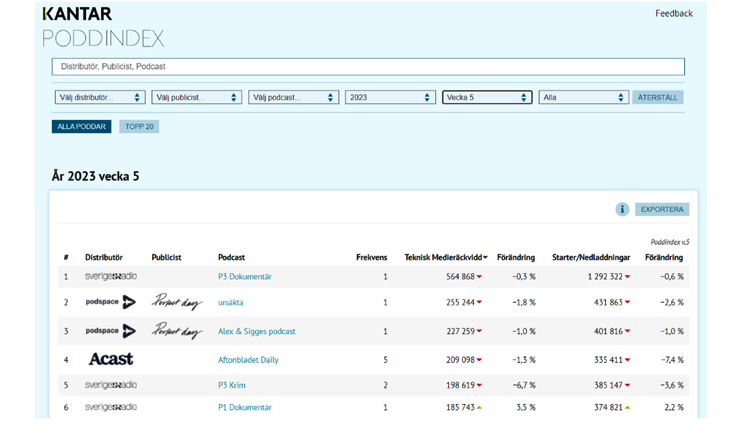Click red down arrow next to 1 292 322

pos(628,277)
